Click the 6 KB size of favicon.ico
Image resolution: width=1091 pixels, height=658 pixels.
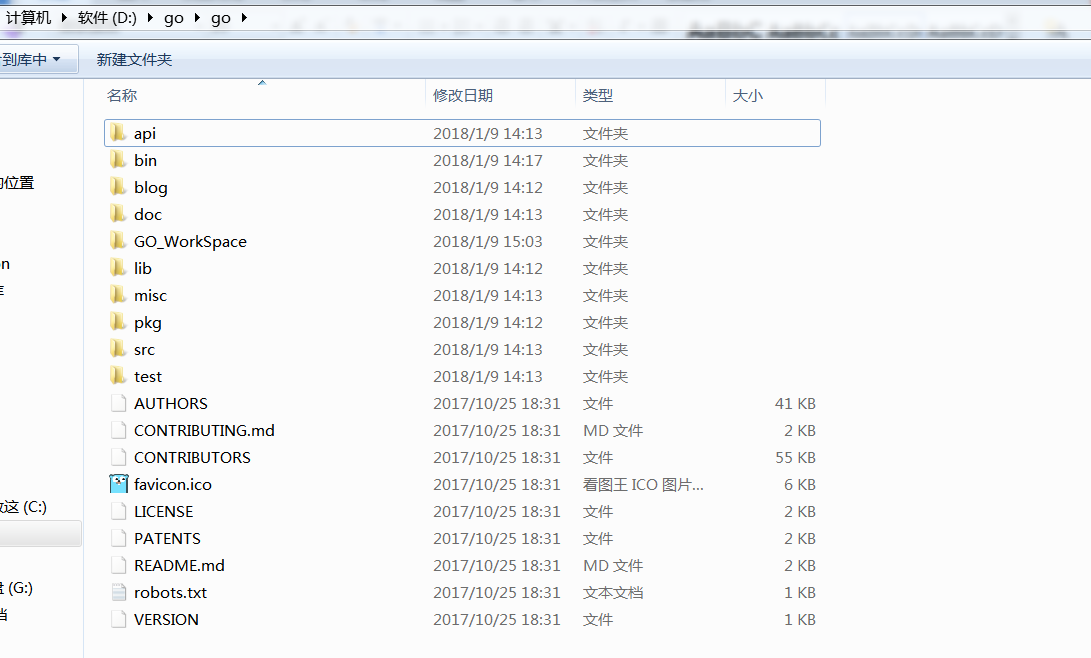click(799, 484)
